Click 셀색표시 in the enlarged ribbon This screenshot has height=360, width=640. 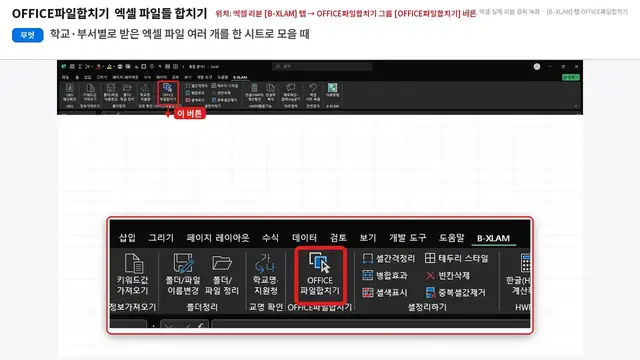click(384, 293)
